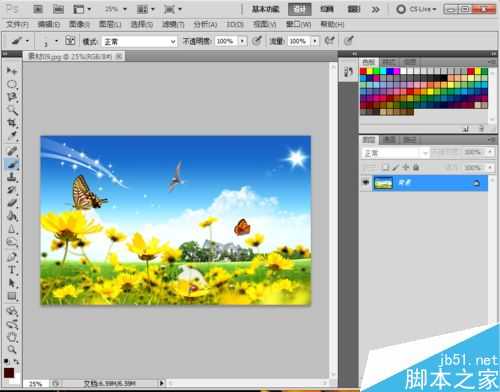Hide the Background layer with its eye icon
The height and width of the screenshot is (392, 500).
pyautogui.click(x=366, y=183)
